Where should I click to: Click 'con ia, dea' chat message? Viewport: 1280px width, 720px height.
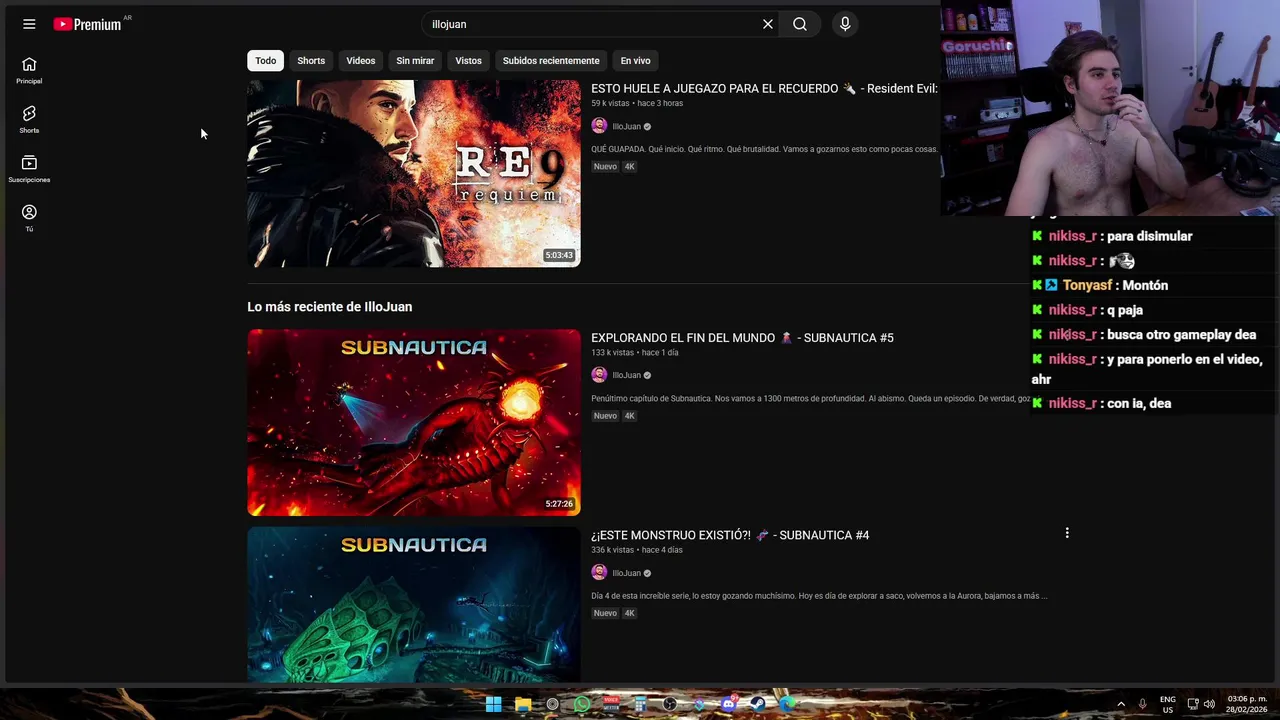pyautogui.click(x=1101, y=403)
